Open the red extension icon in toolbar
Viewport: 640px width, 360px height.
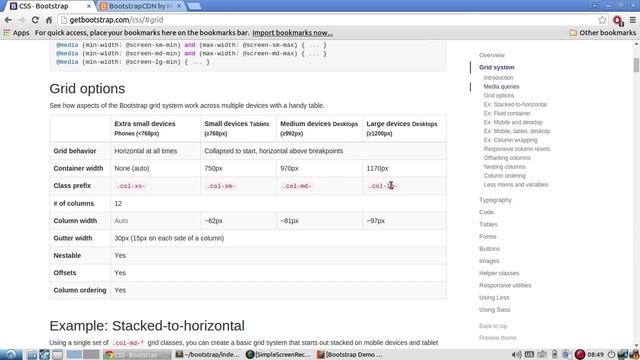[618, 20]
